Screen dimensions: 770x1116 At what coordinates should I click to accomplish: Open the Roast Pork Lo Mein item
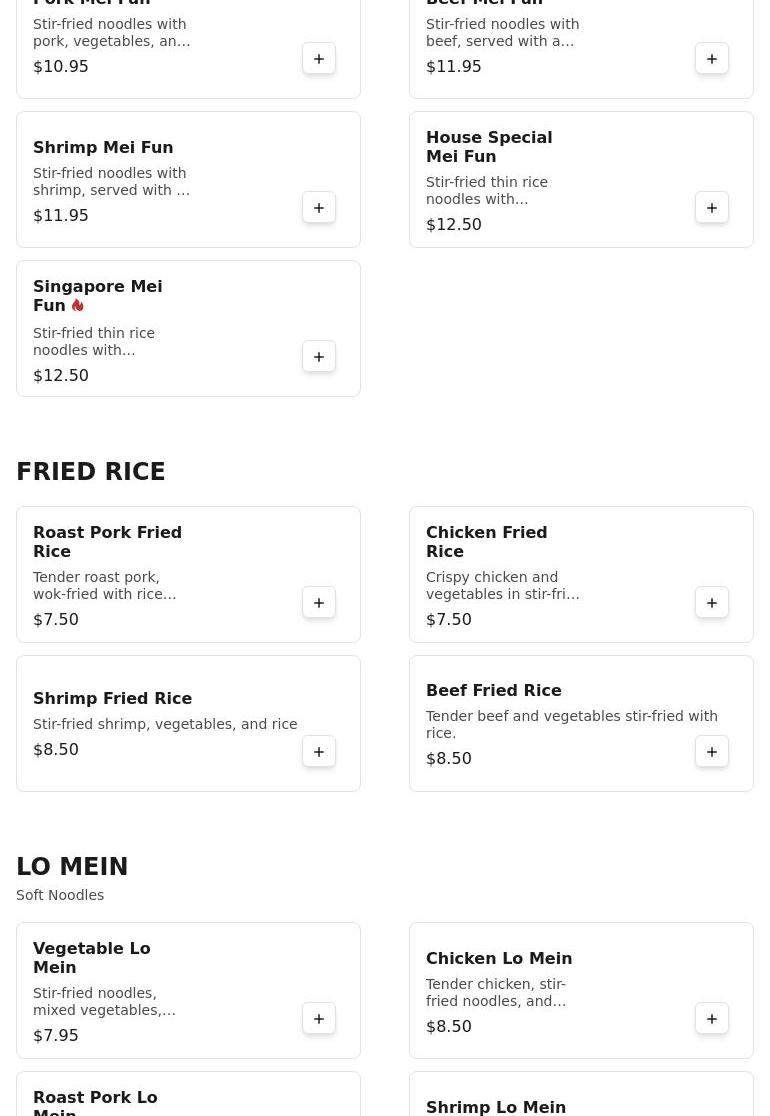[188, 1094]
